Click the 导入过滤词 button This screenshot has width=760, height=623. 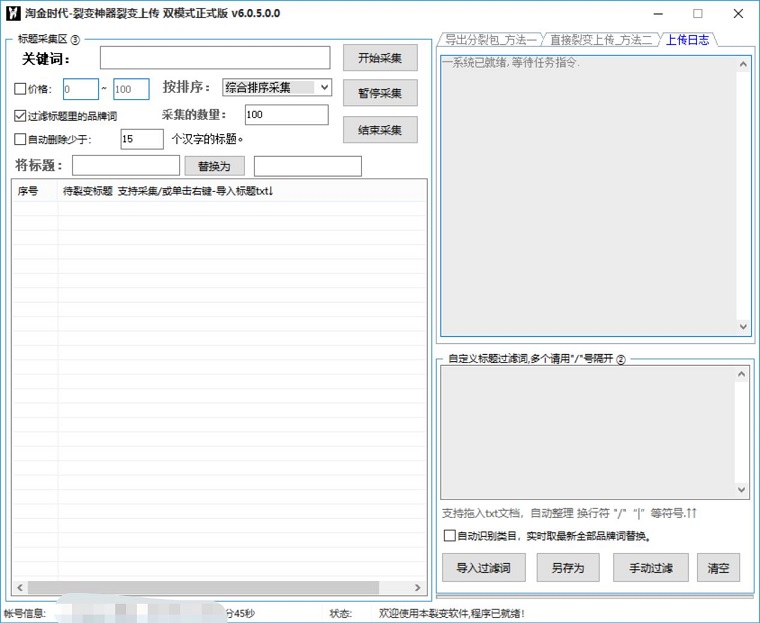484,568
